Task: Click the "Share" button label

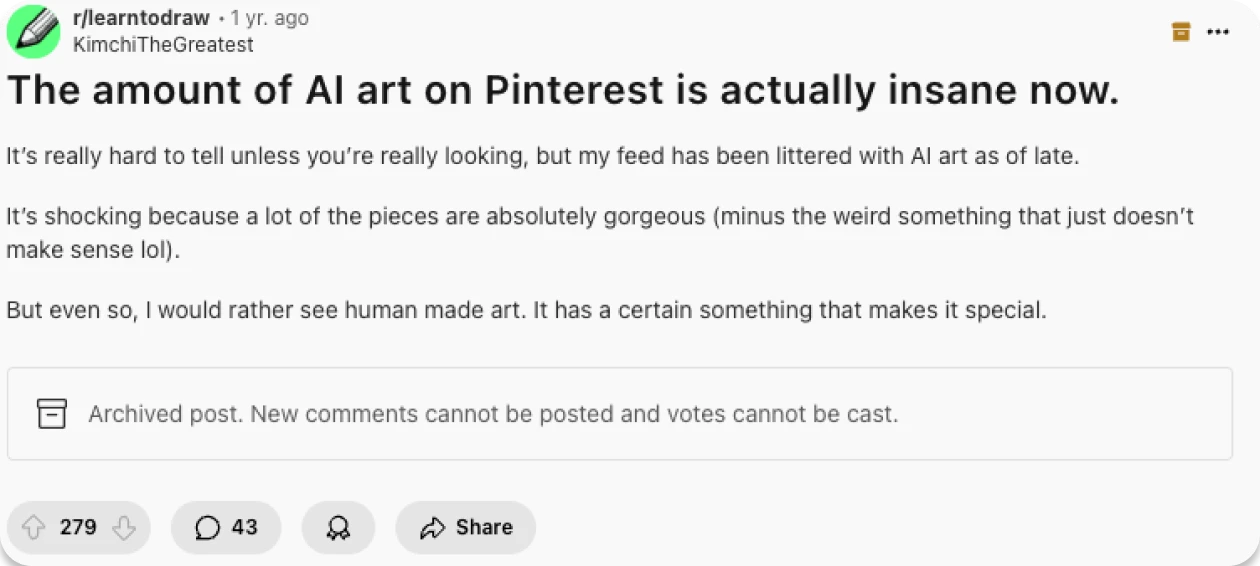Action: click(484, 527)
